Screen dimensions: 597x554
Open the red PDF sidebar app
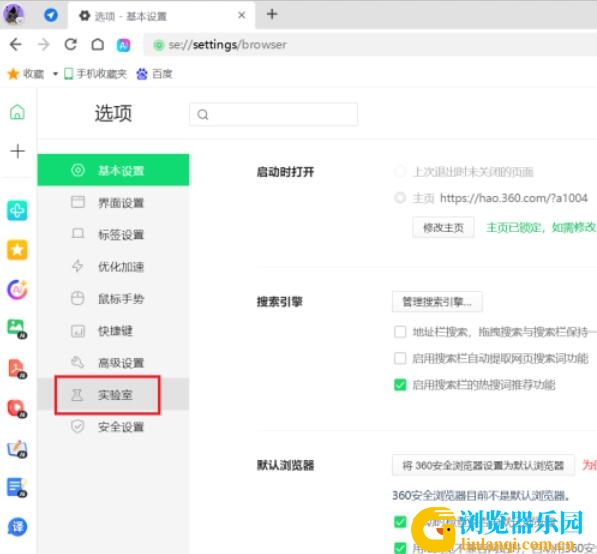coord(17,369)
